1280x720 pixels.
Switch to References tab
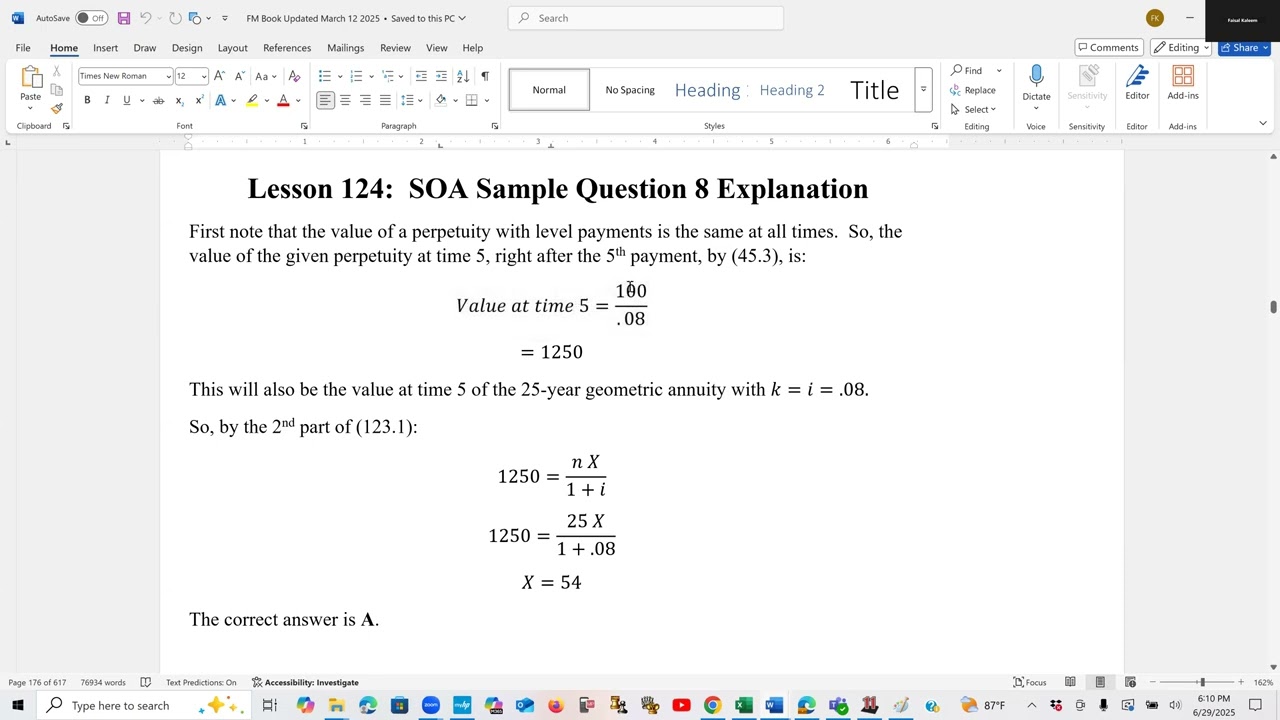pos(287,48)
